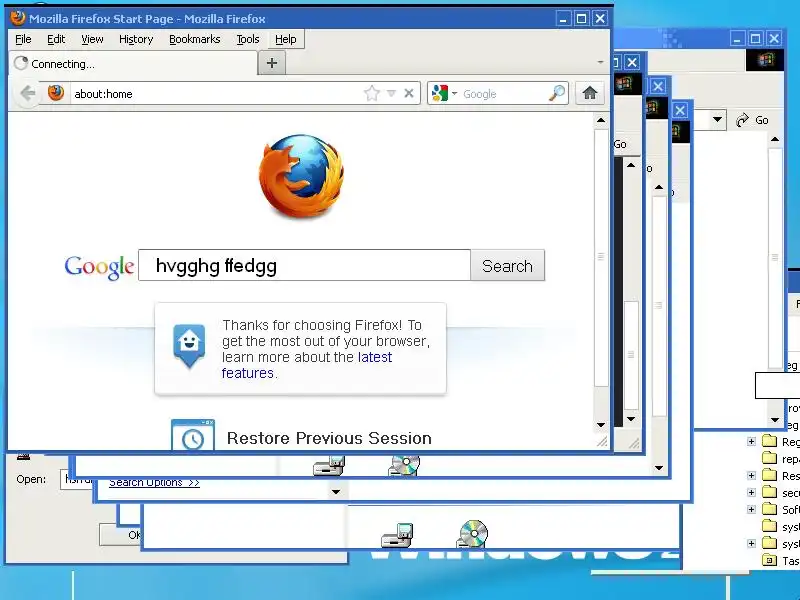Select the rep folder icon in the tree
Screen dimensions: 800x600
(769, 458)
